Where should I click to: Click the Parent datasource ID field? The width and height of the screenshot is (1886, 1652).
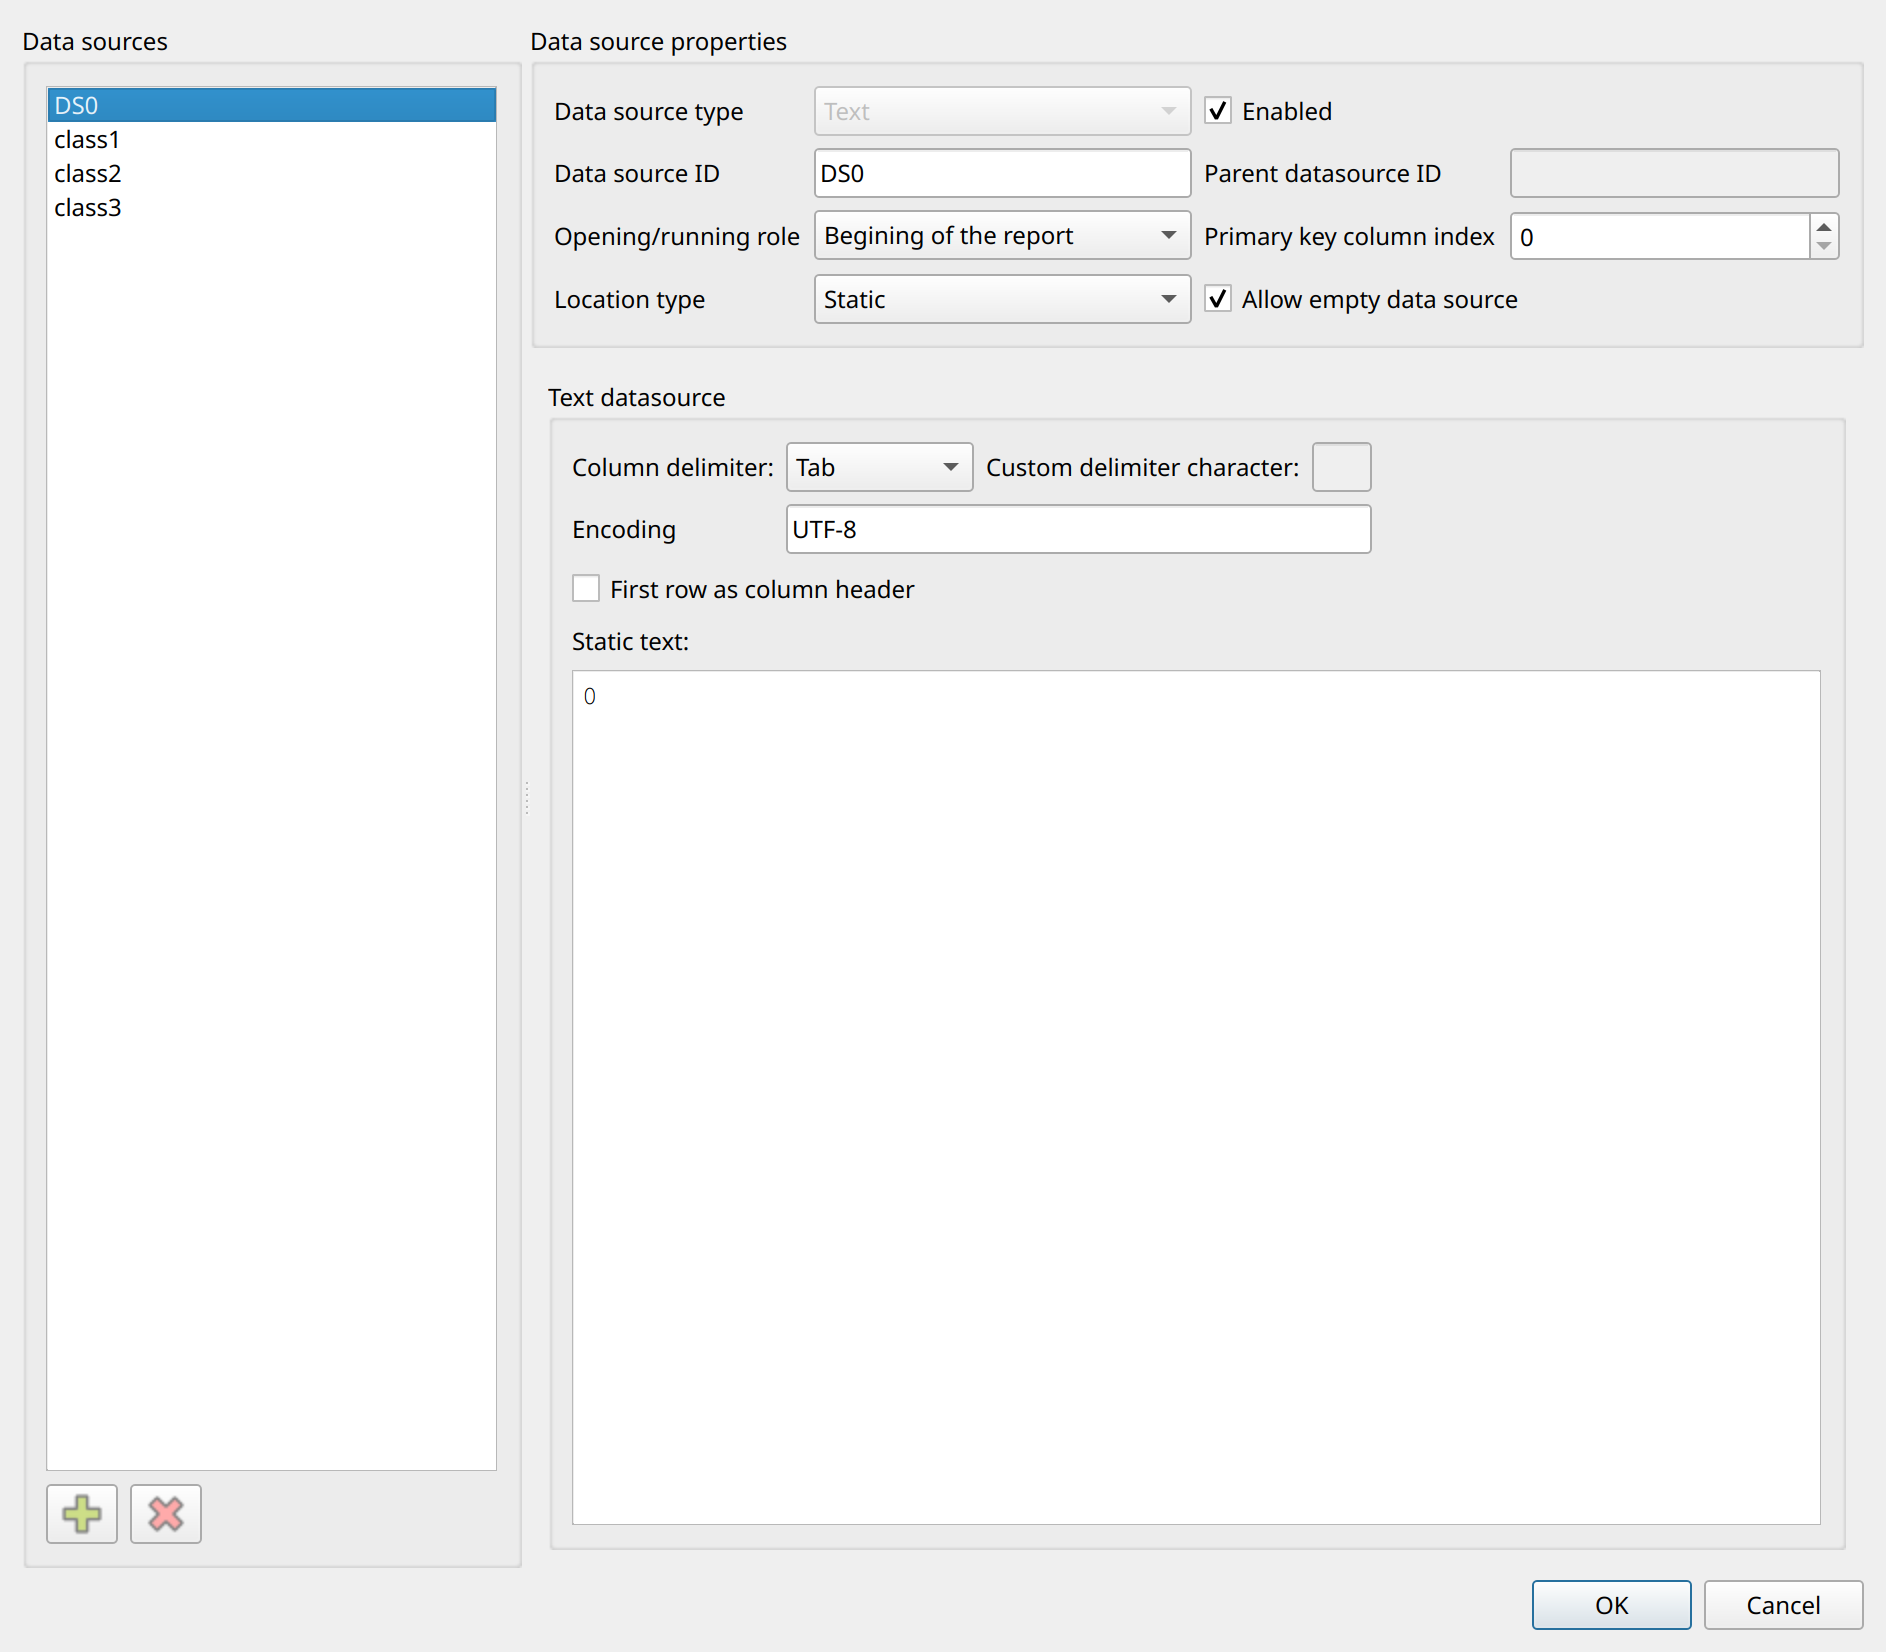point(1674,173)
